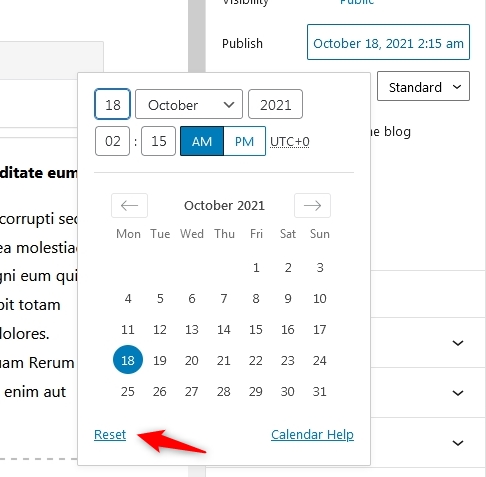Pick October 1 on the calendar

click(x=256, y=267)
